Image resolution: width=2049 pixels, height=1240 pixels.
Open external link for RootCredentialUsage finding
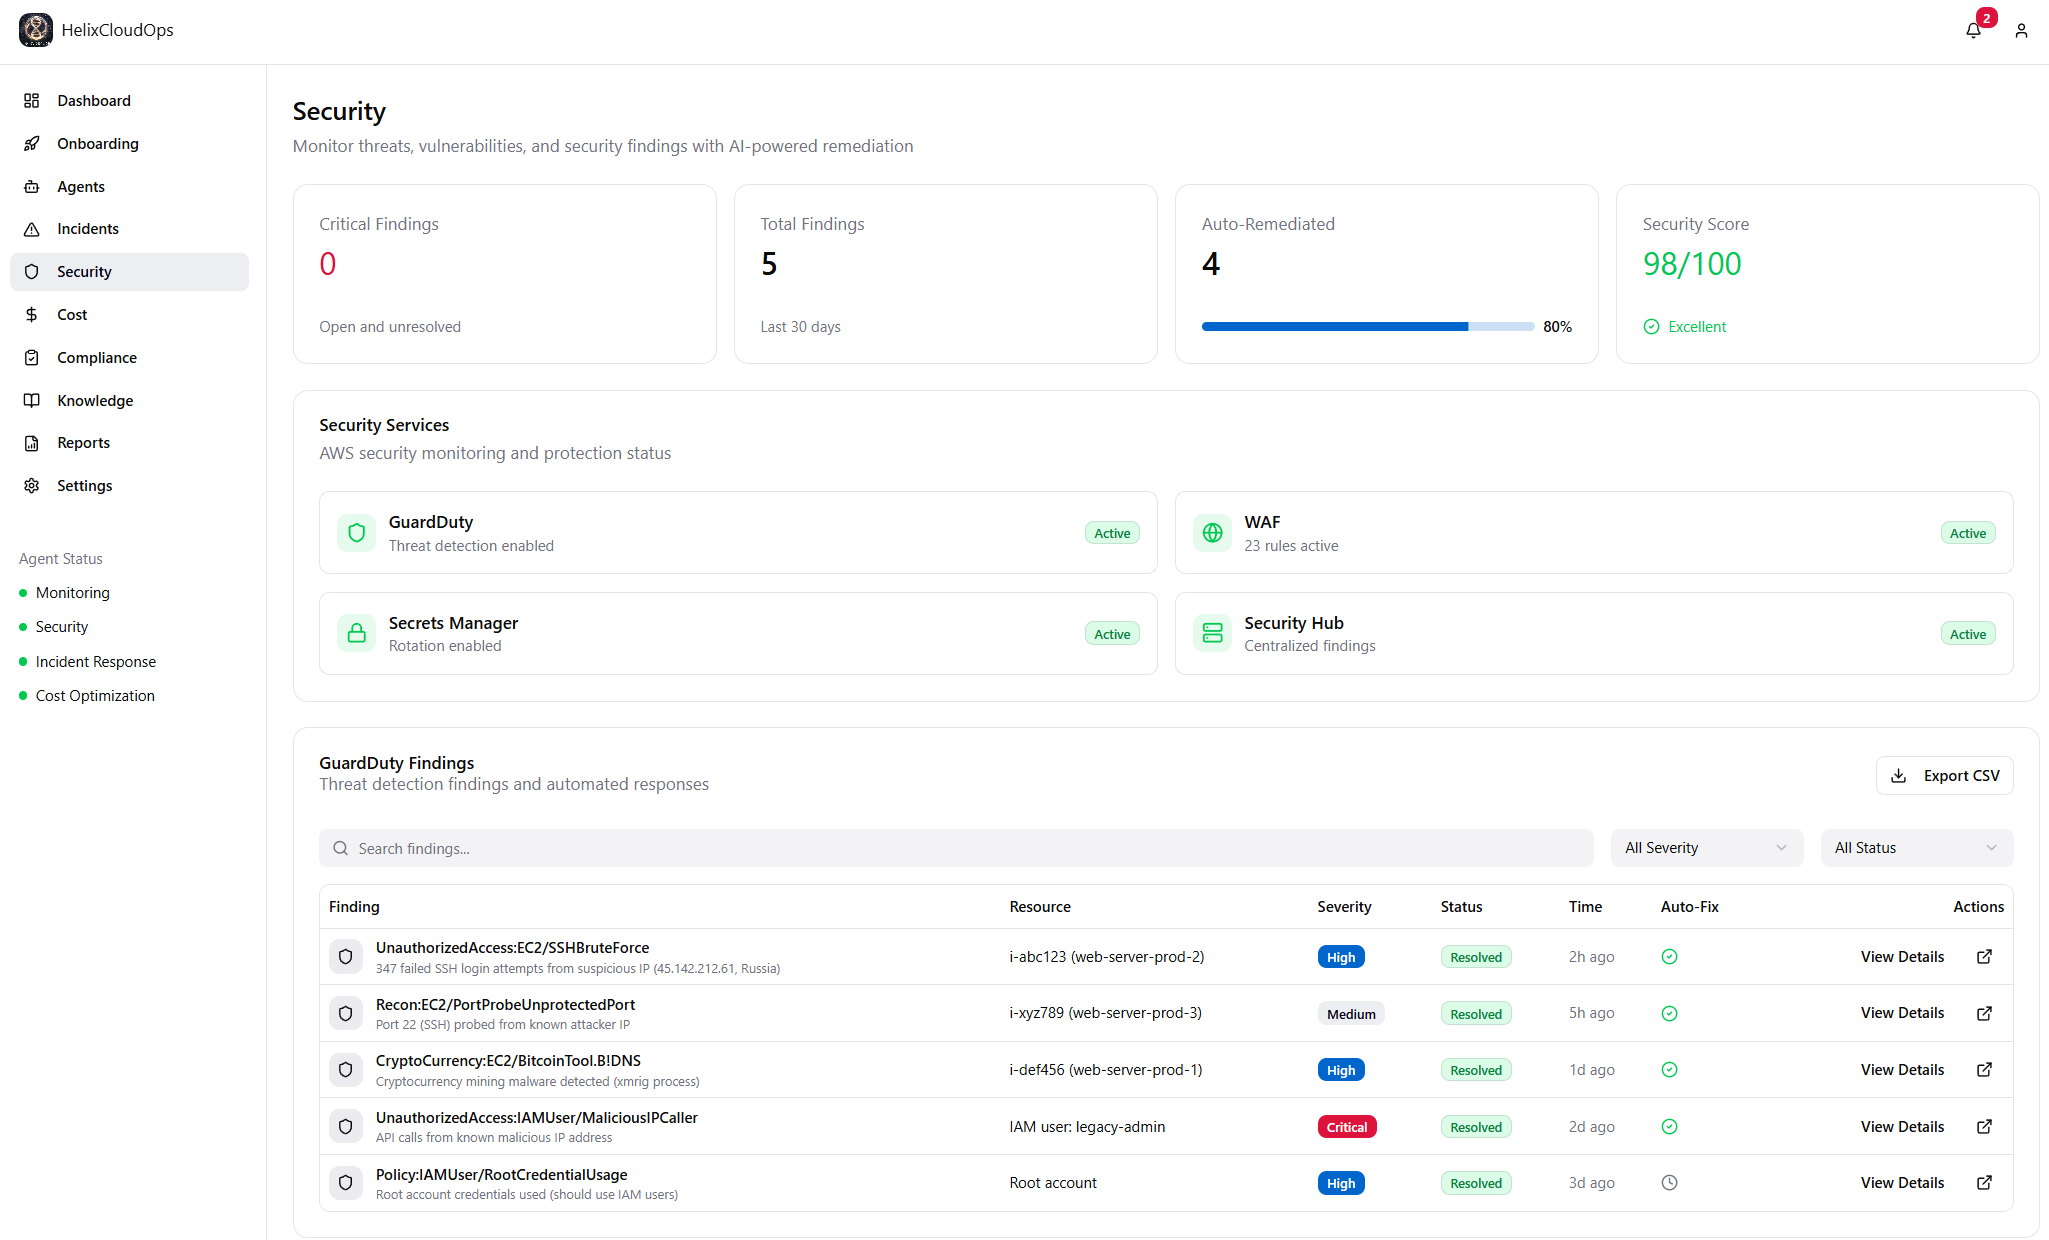pyautogui.click(x=1984, y=1183)
